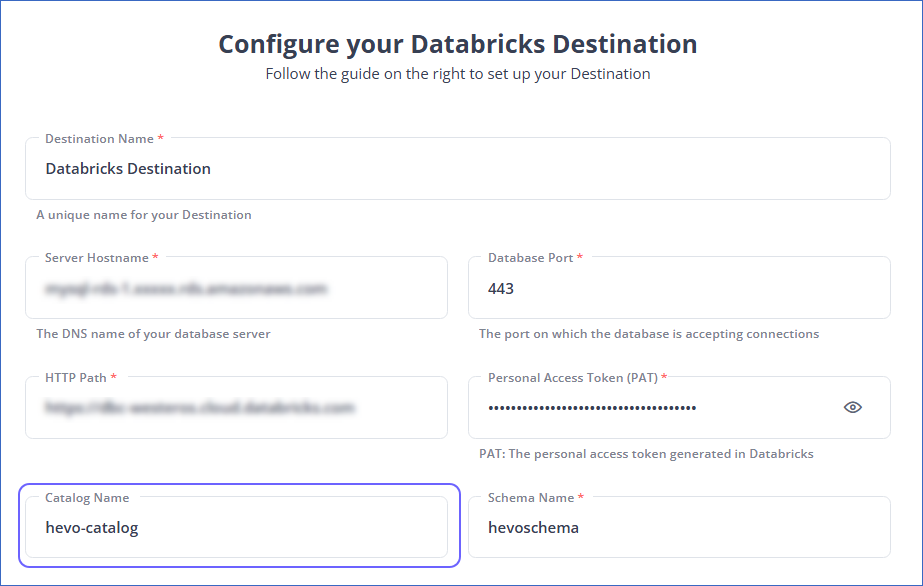The height and width of the screenshot is (586, 923).
Task: Click the required asterisk next to Destination Name
Action: click(160, 137)
